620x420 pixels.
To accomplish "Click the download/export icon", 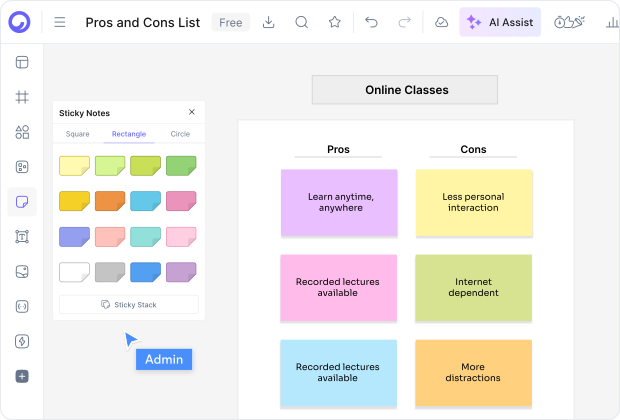I will pyautogui.click(x=268, y=22).
